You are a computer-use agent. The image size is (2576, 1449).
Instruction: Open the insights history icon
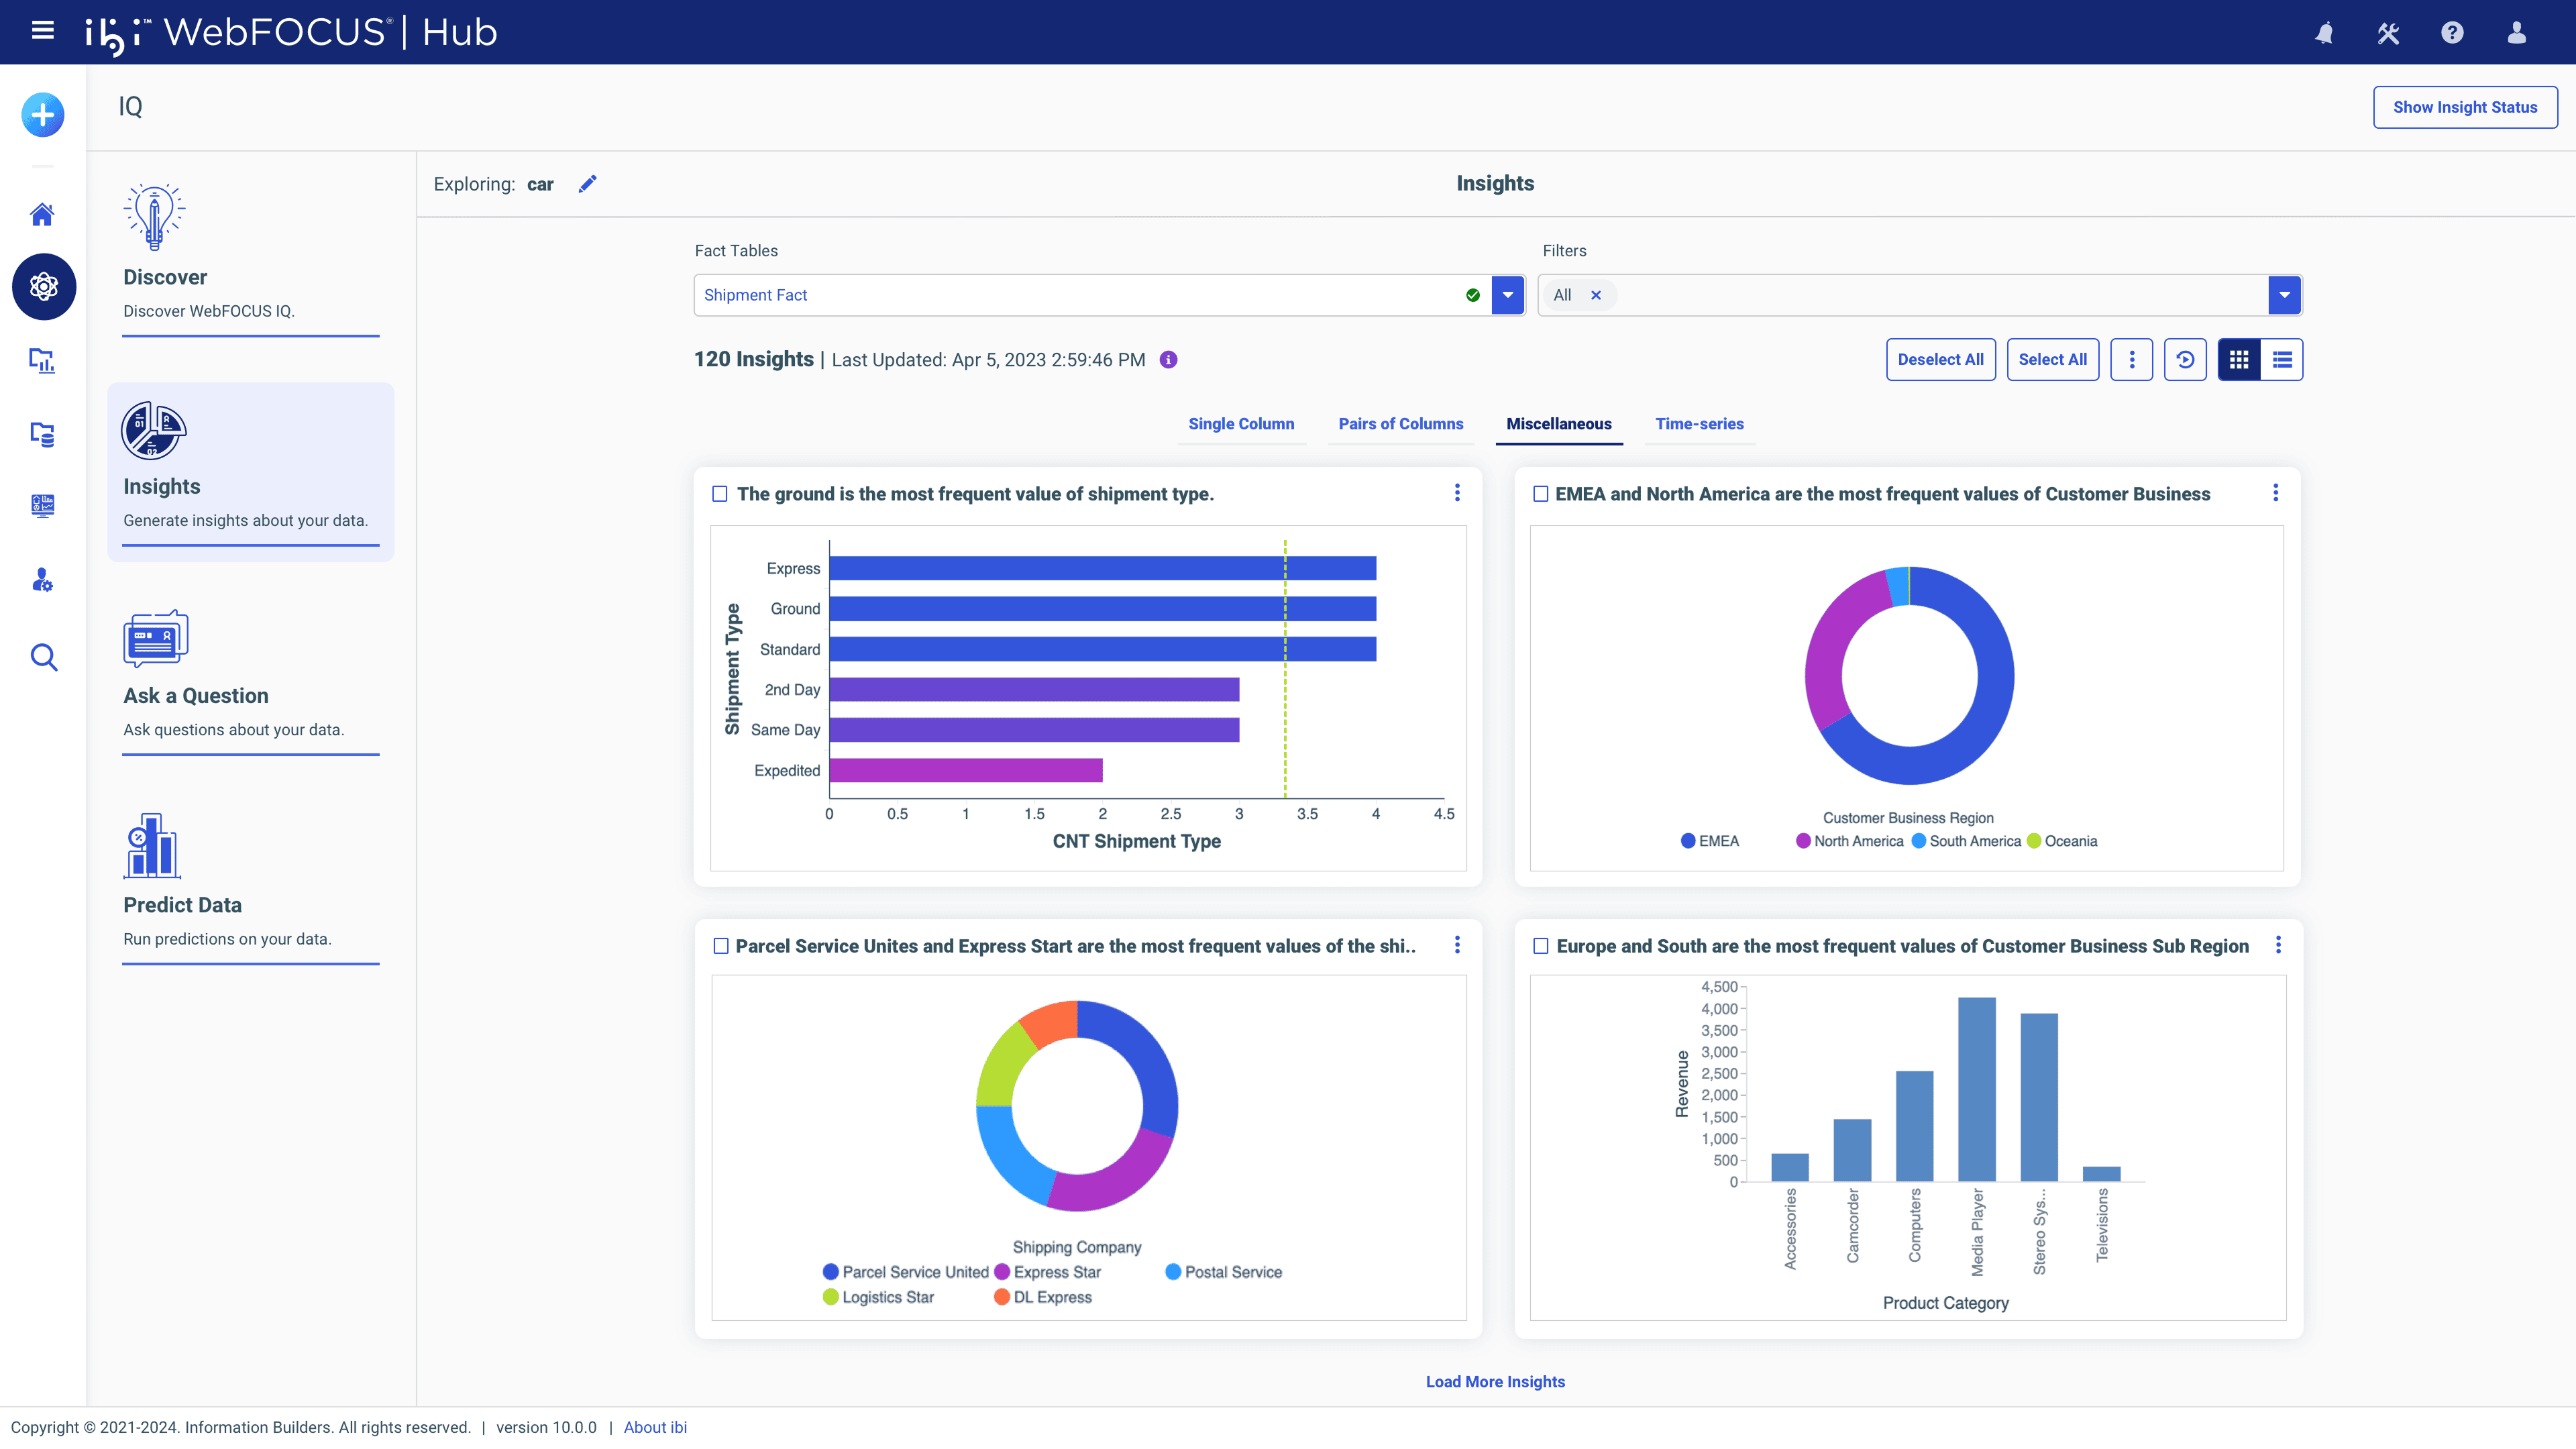point(2185,359)
